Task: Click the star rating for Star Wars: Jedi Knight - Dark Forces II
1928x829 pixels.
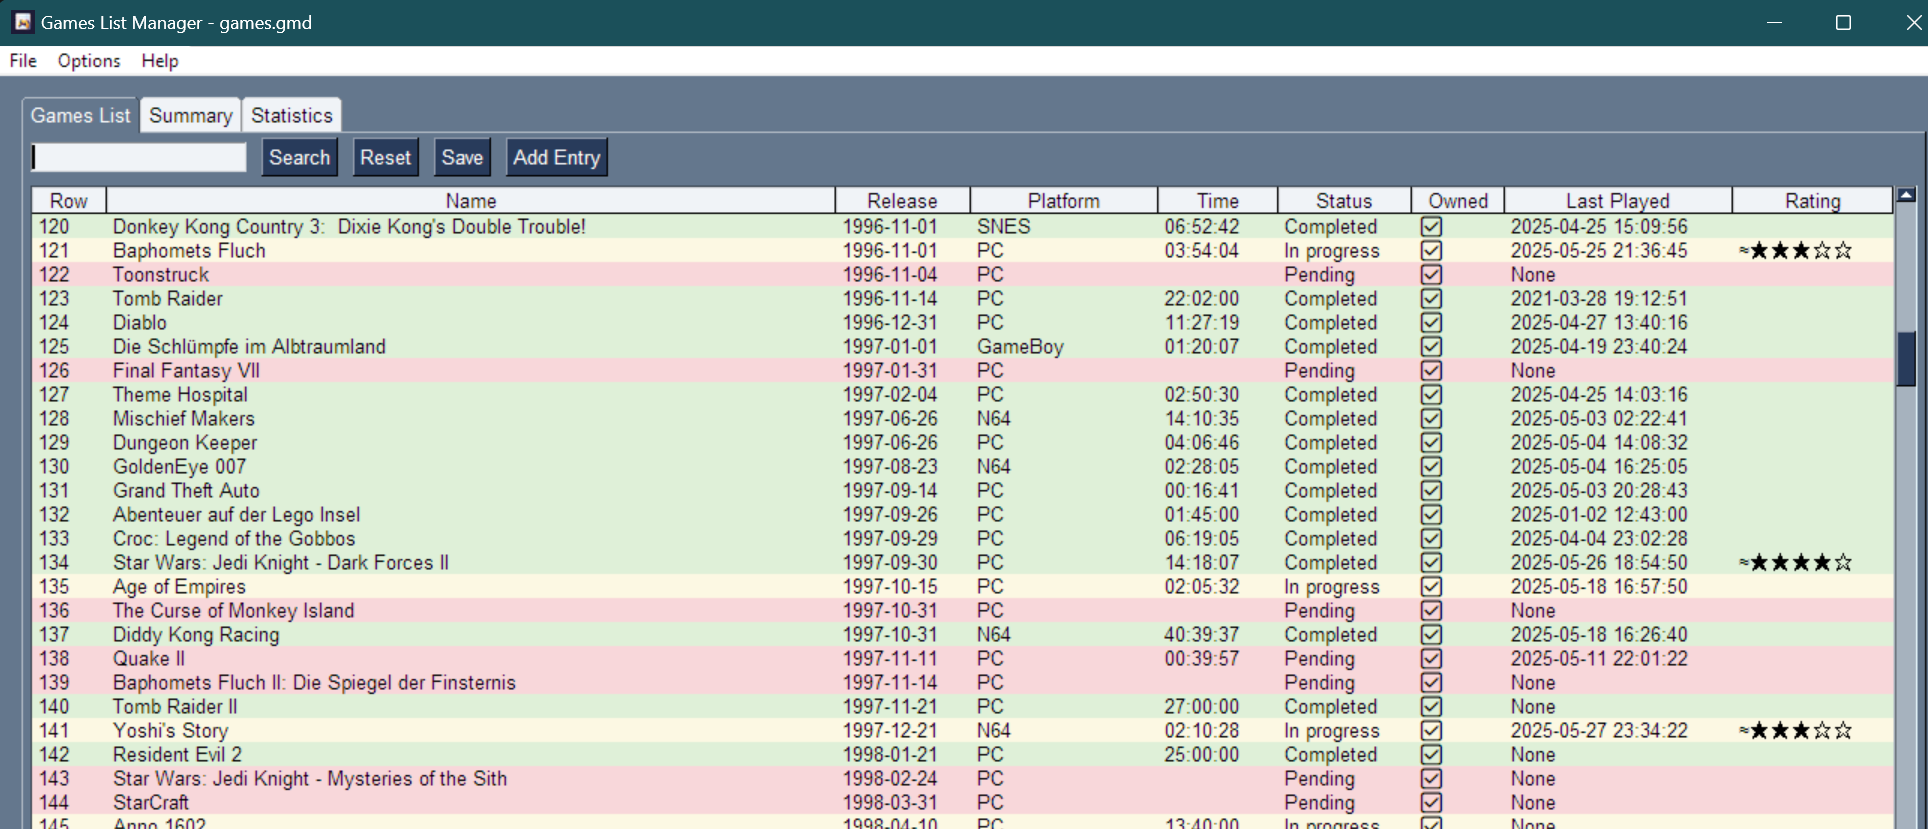Action: 1795,563
